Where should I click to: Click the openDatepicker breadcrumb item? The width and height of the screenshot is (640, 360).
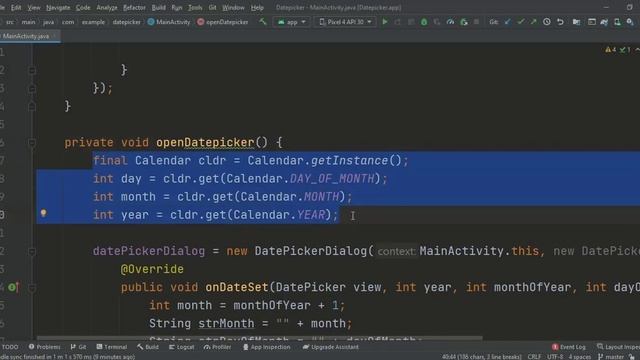[x=223, y=22]
